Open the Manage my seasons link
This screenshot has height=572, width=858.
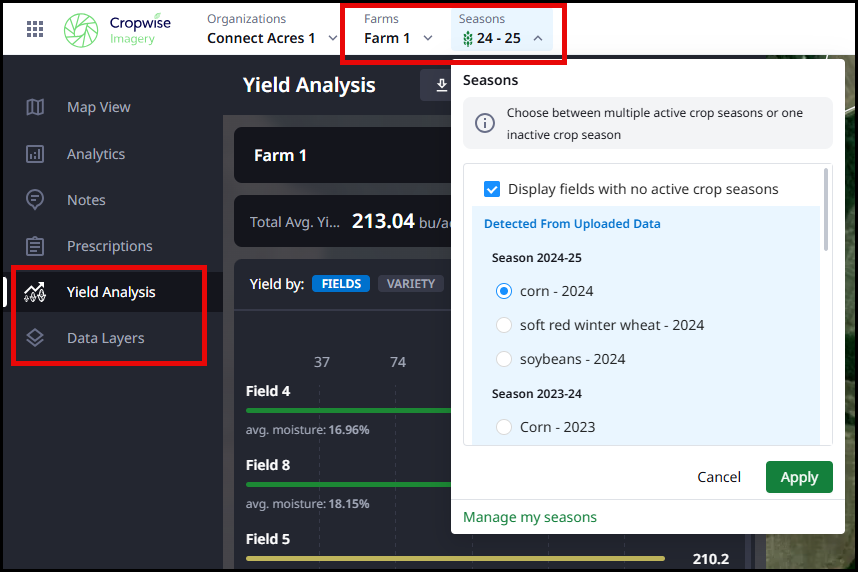[530, 517]
